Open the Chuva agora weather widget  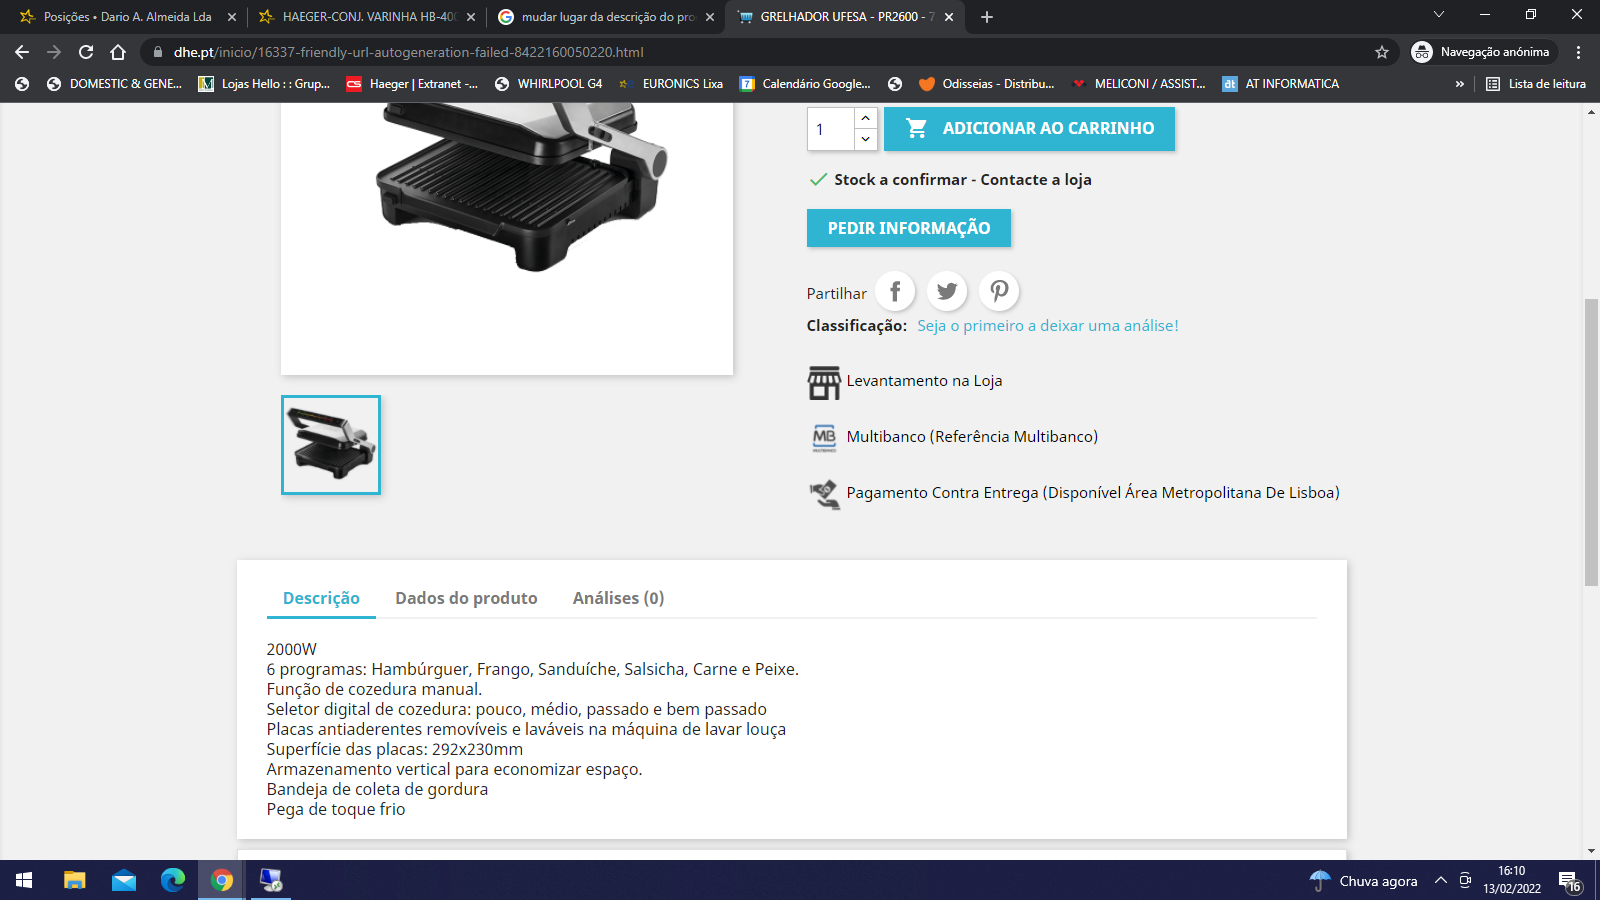[1364, 880]
